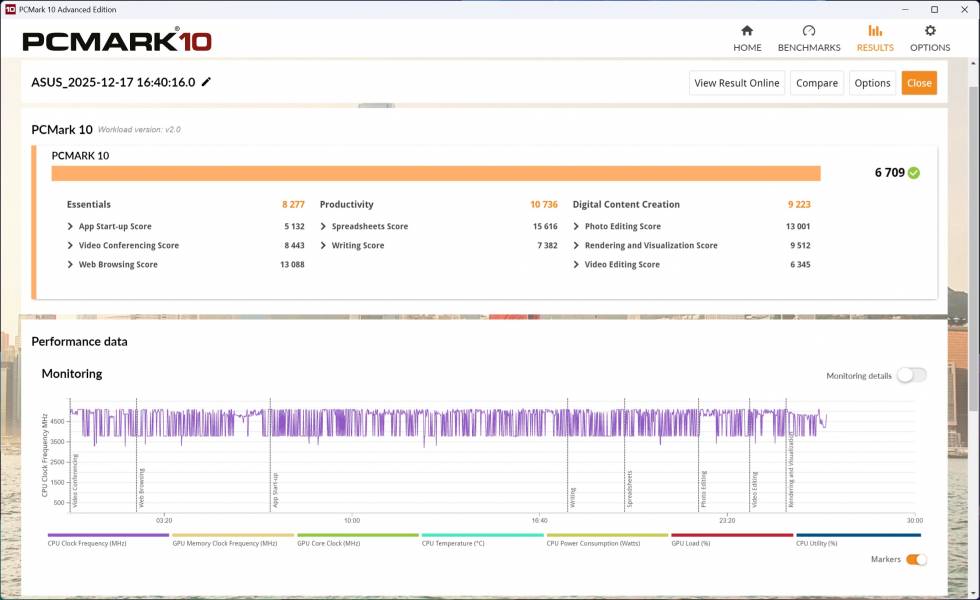980x600 pixels.
Task: Open the OPTIONS gear icon
Action: [x=930, y=31]
